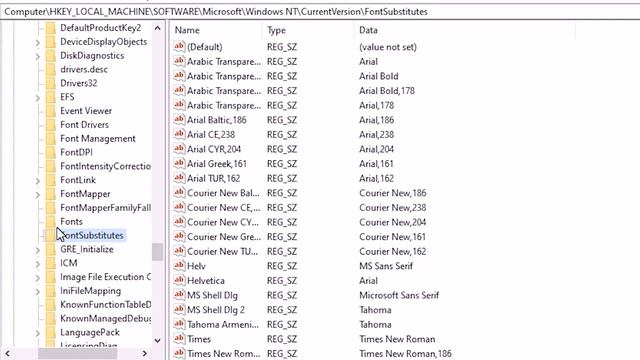Click the Microsoft Sans Serif data cell
This screenshot has height=360, width=640.
399,295
